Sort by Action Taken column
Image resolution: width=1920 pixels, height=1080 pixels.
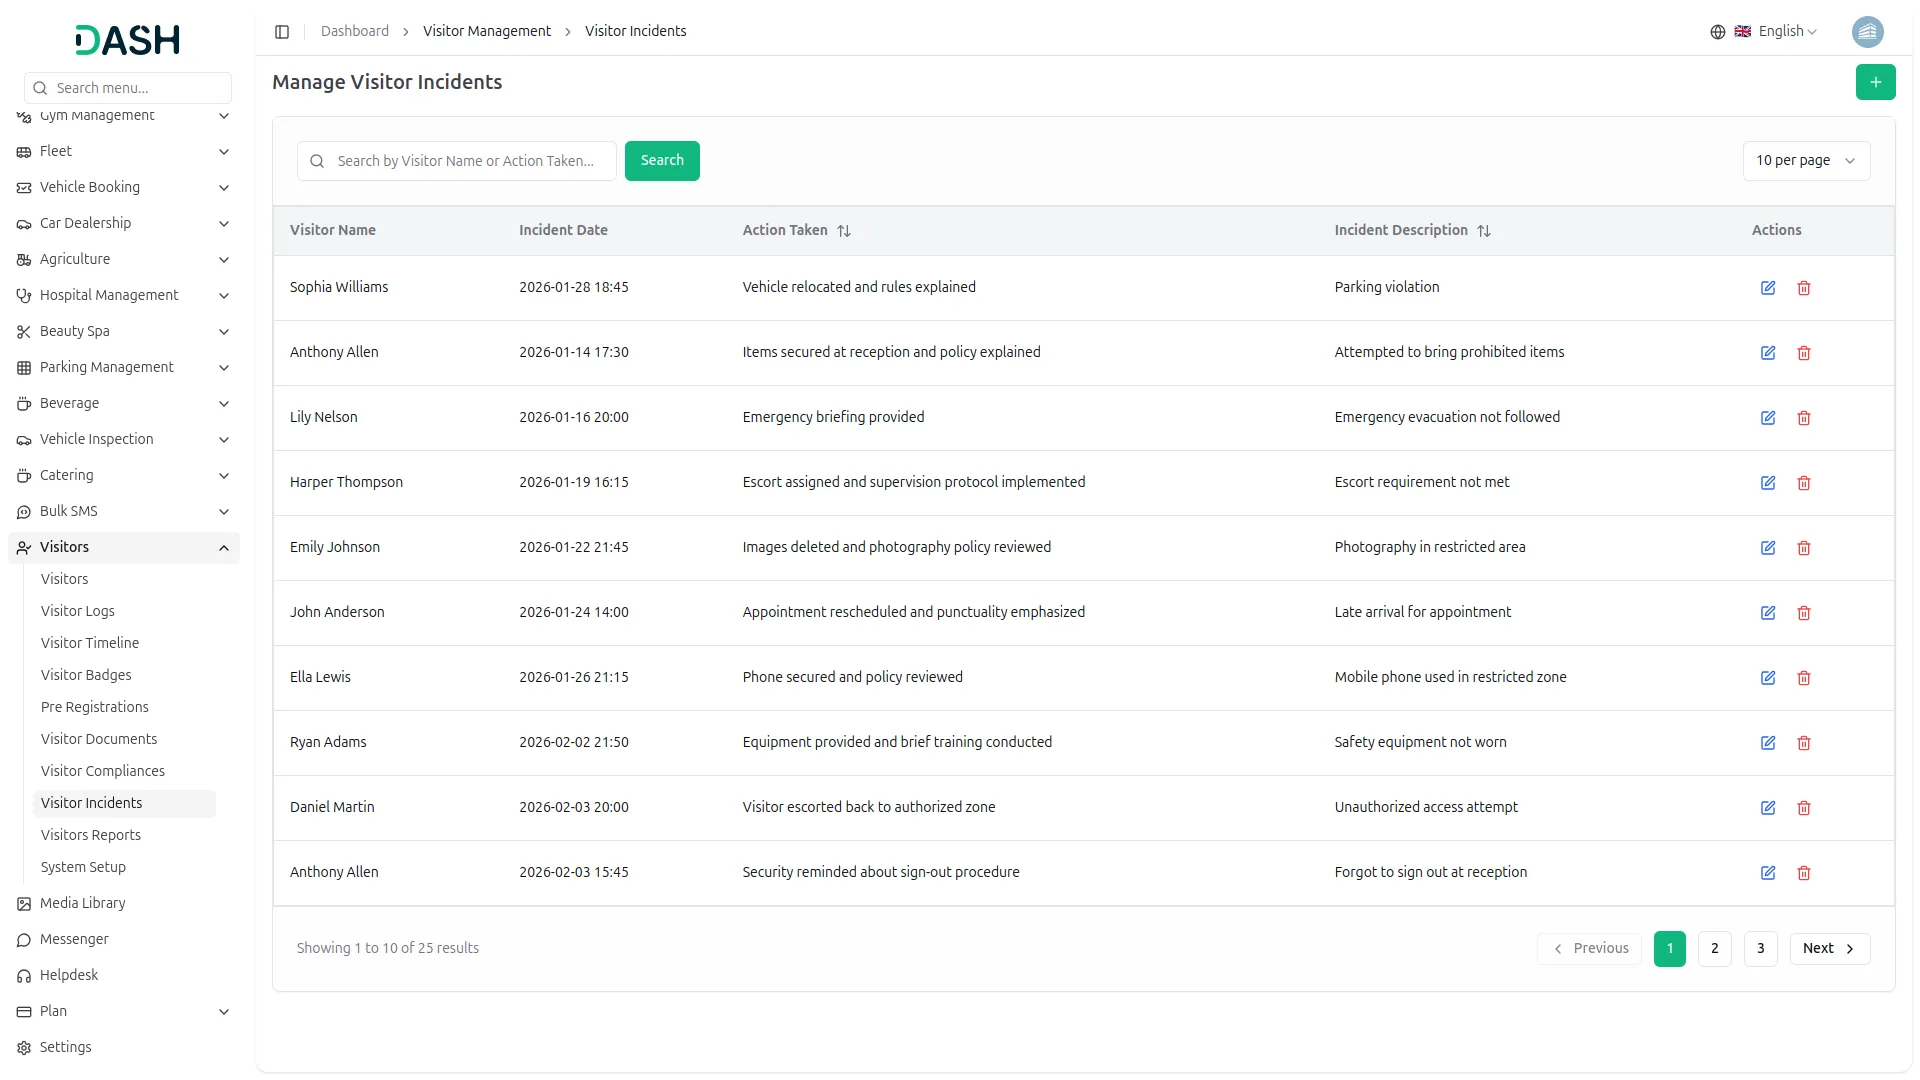843,231
